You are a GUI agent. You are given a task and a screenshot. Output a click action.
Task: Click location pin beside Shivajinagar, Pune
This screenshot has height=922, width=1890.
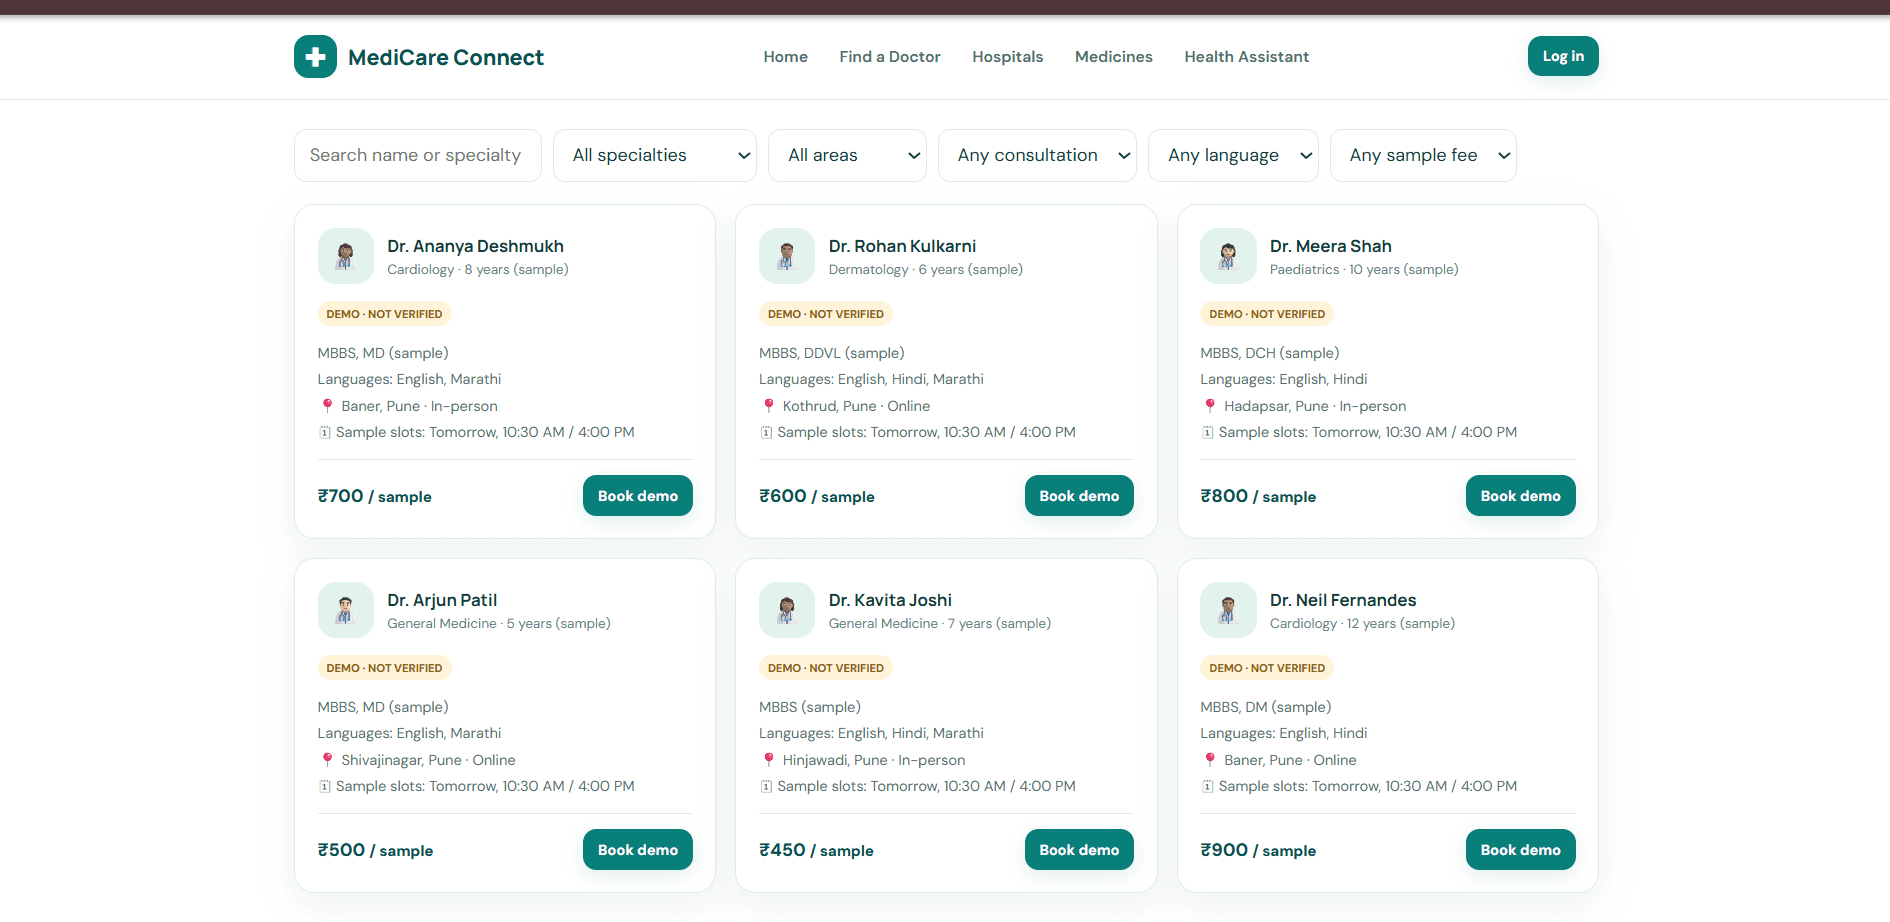coord(327,760)
